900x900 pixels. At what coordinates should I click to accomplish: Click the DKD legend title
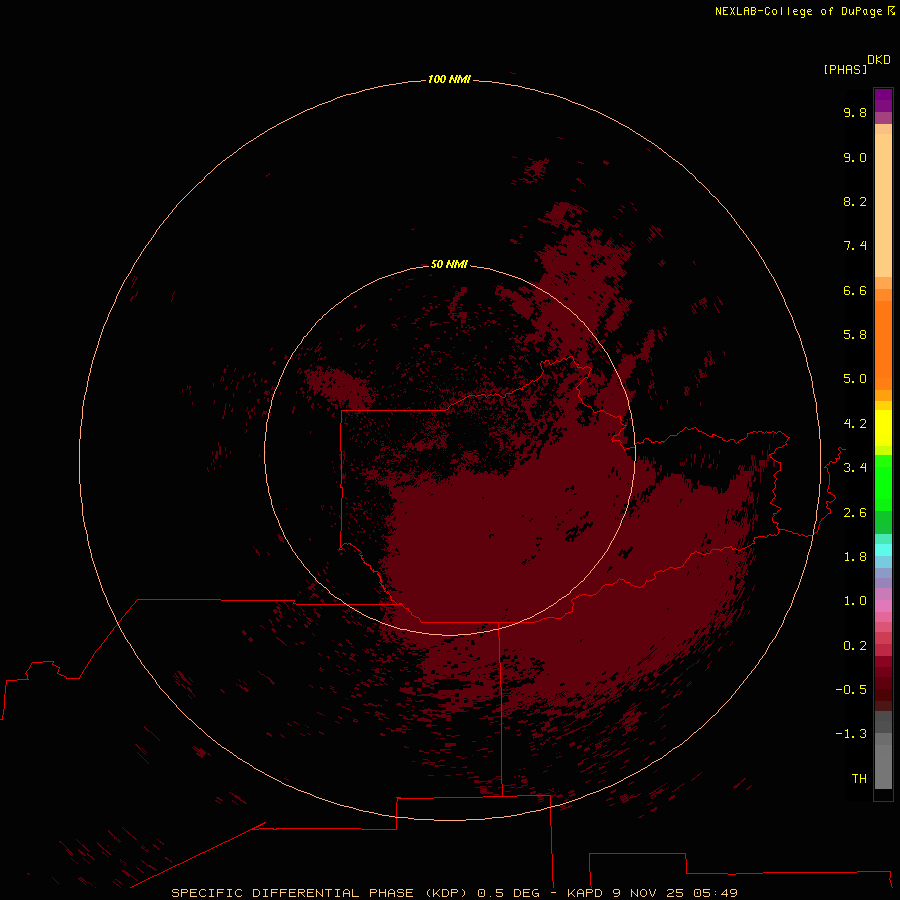[x=879, y=60]
